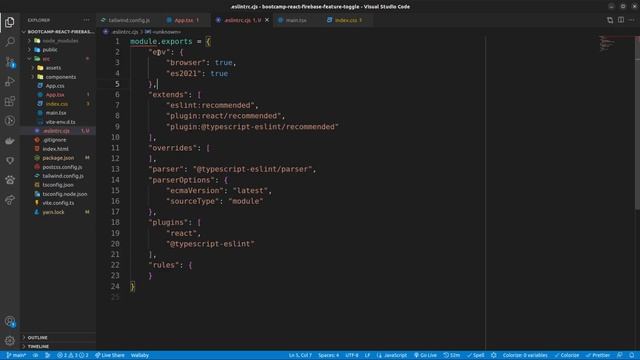Expand the public folder

[x=59, y=50]
